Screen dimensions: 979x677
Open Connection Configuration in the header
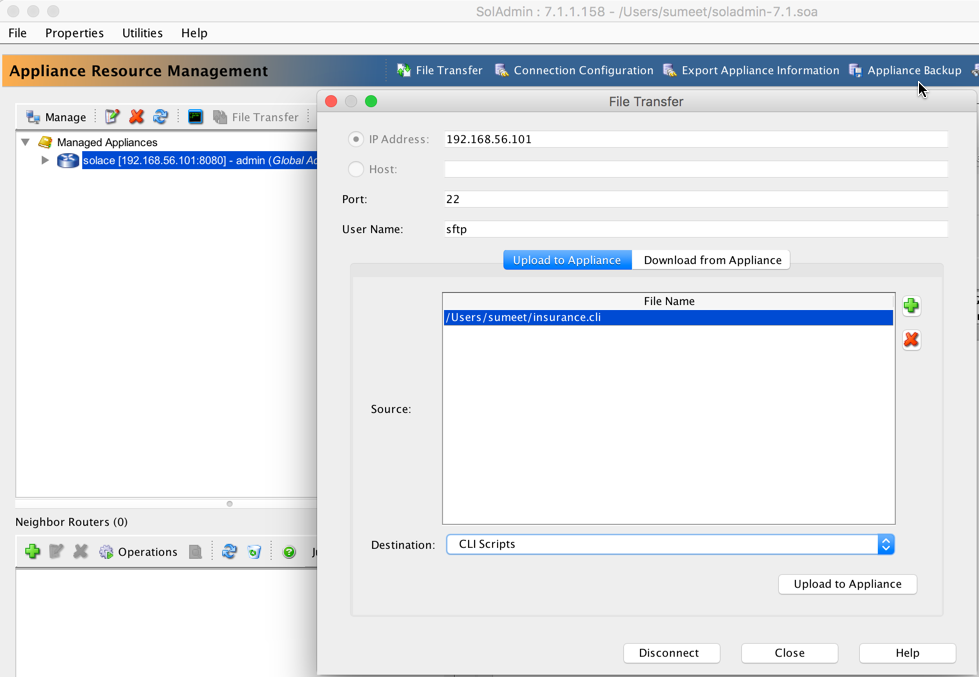coord(574,71)
